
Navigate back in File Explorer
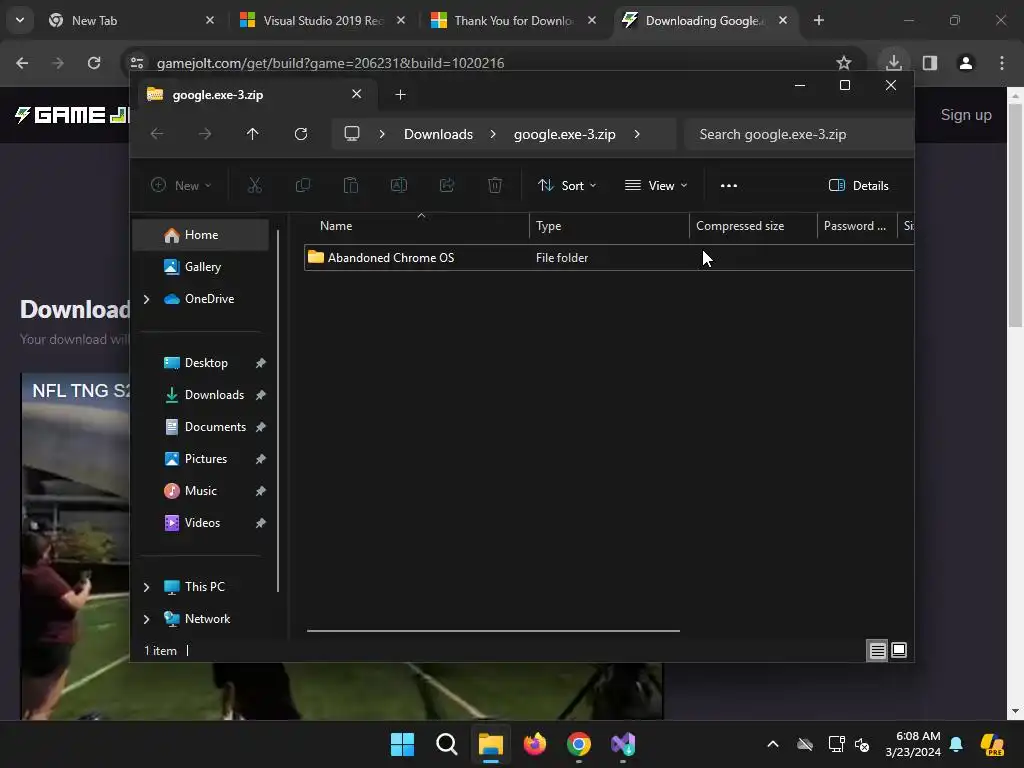coord(157,134)
